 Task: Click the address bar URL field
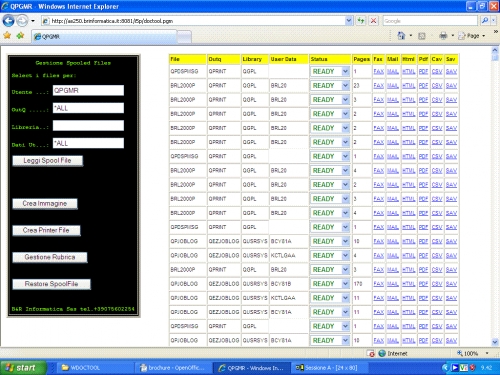point(197,21)
